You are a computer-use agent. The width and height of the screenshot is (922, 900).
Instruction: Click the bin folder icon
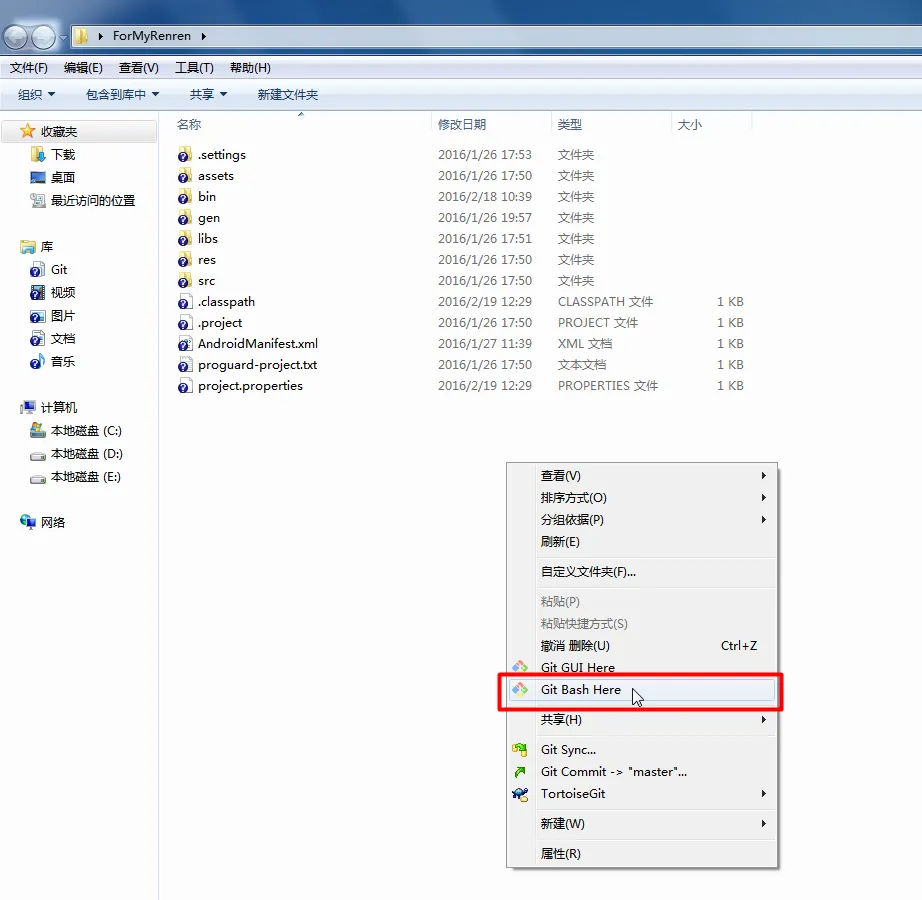[x=185, y=197]
